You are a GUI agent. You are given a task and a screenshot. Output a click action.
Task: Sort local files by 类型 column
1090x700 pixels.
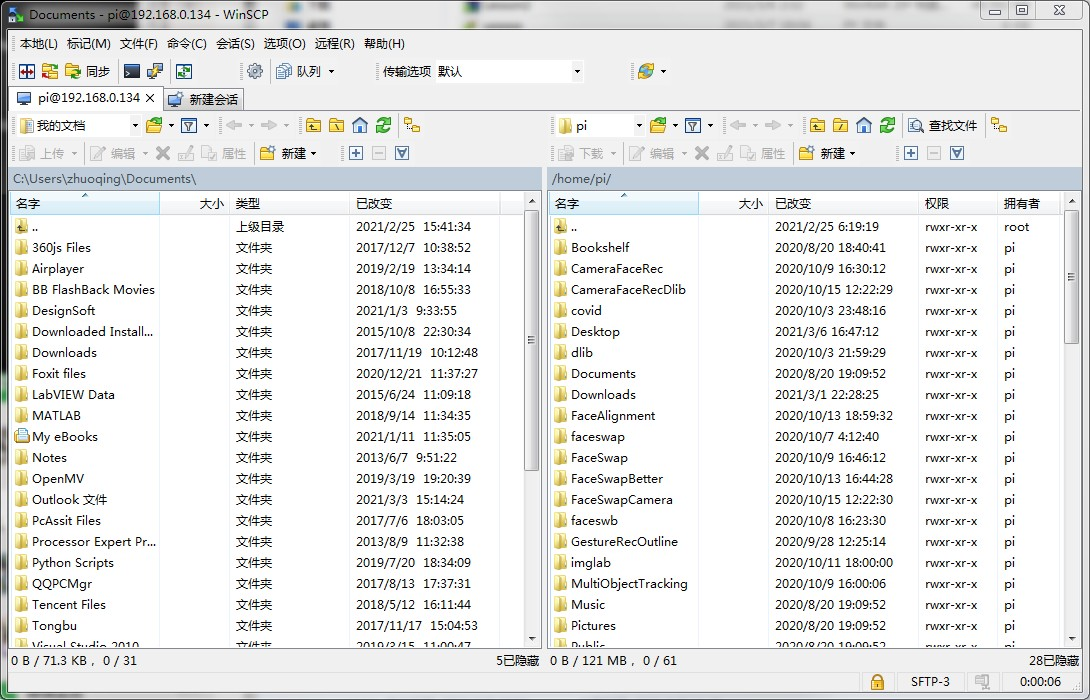tap(289, 204)
